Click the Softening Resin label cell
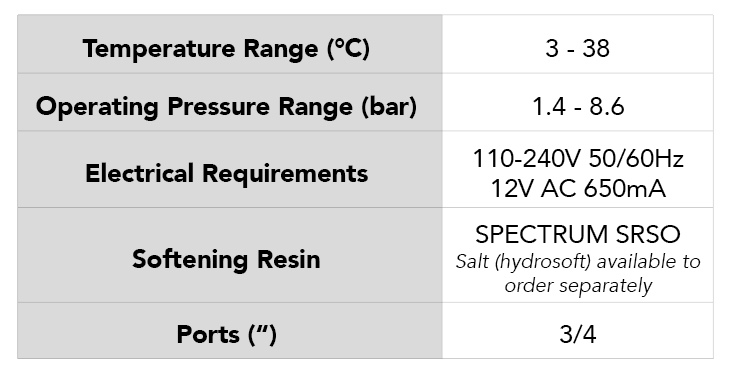730x374 pixels. point(230,255)
